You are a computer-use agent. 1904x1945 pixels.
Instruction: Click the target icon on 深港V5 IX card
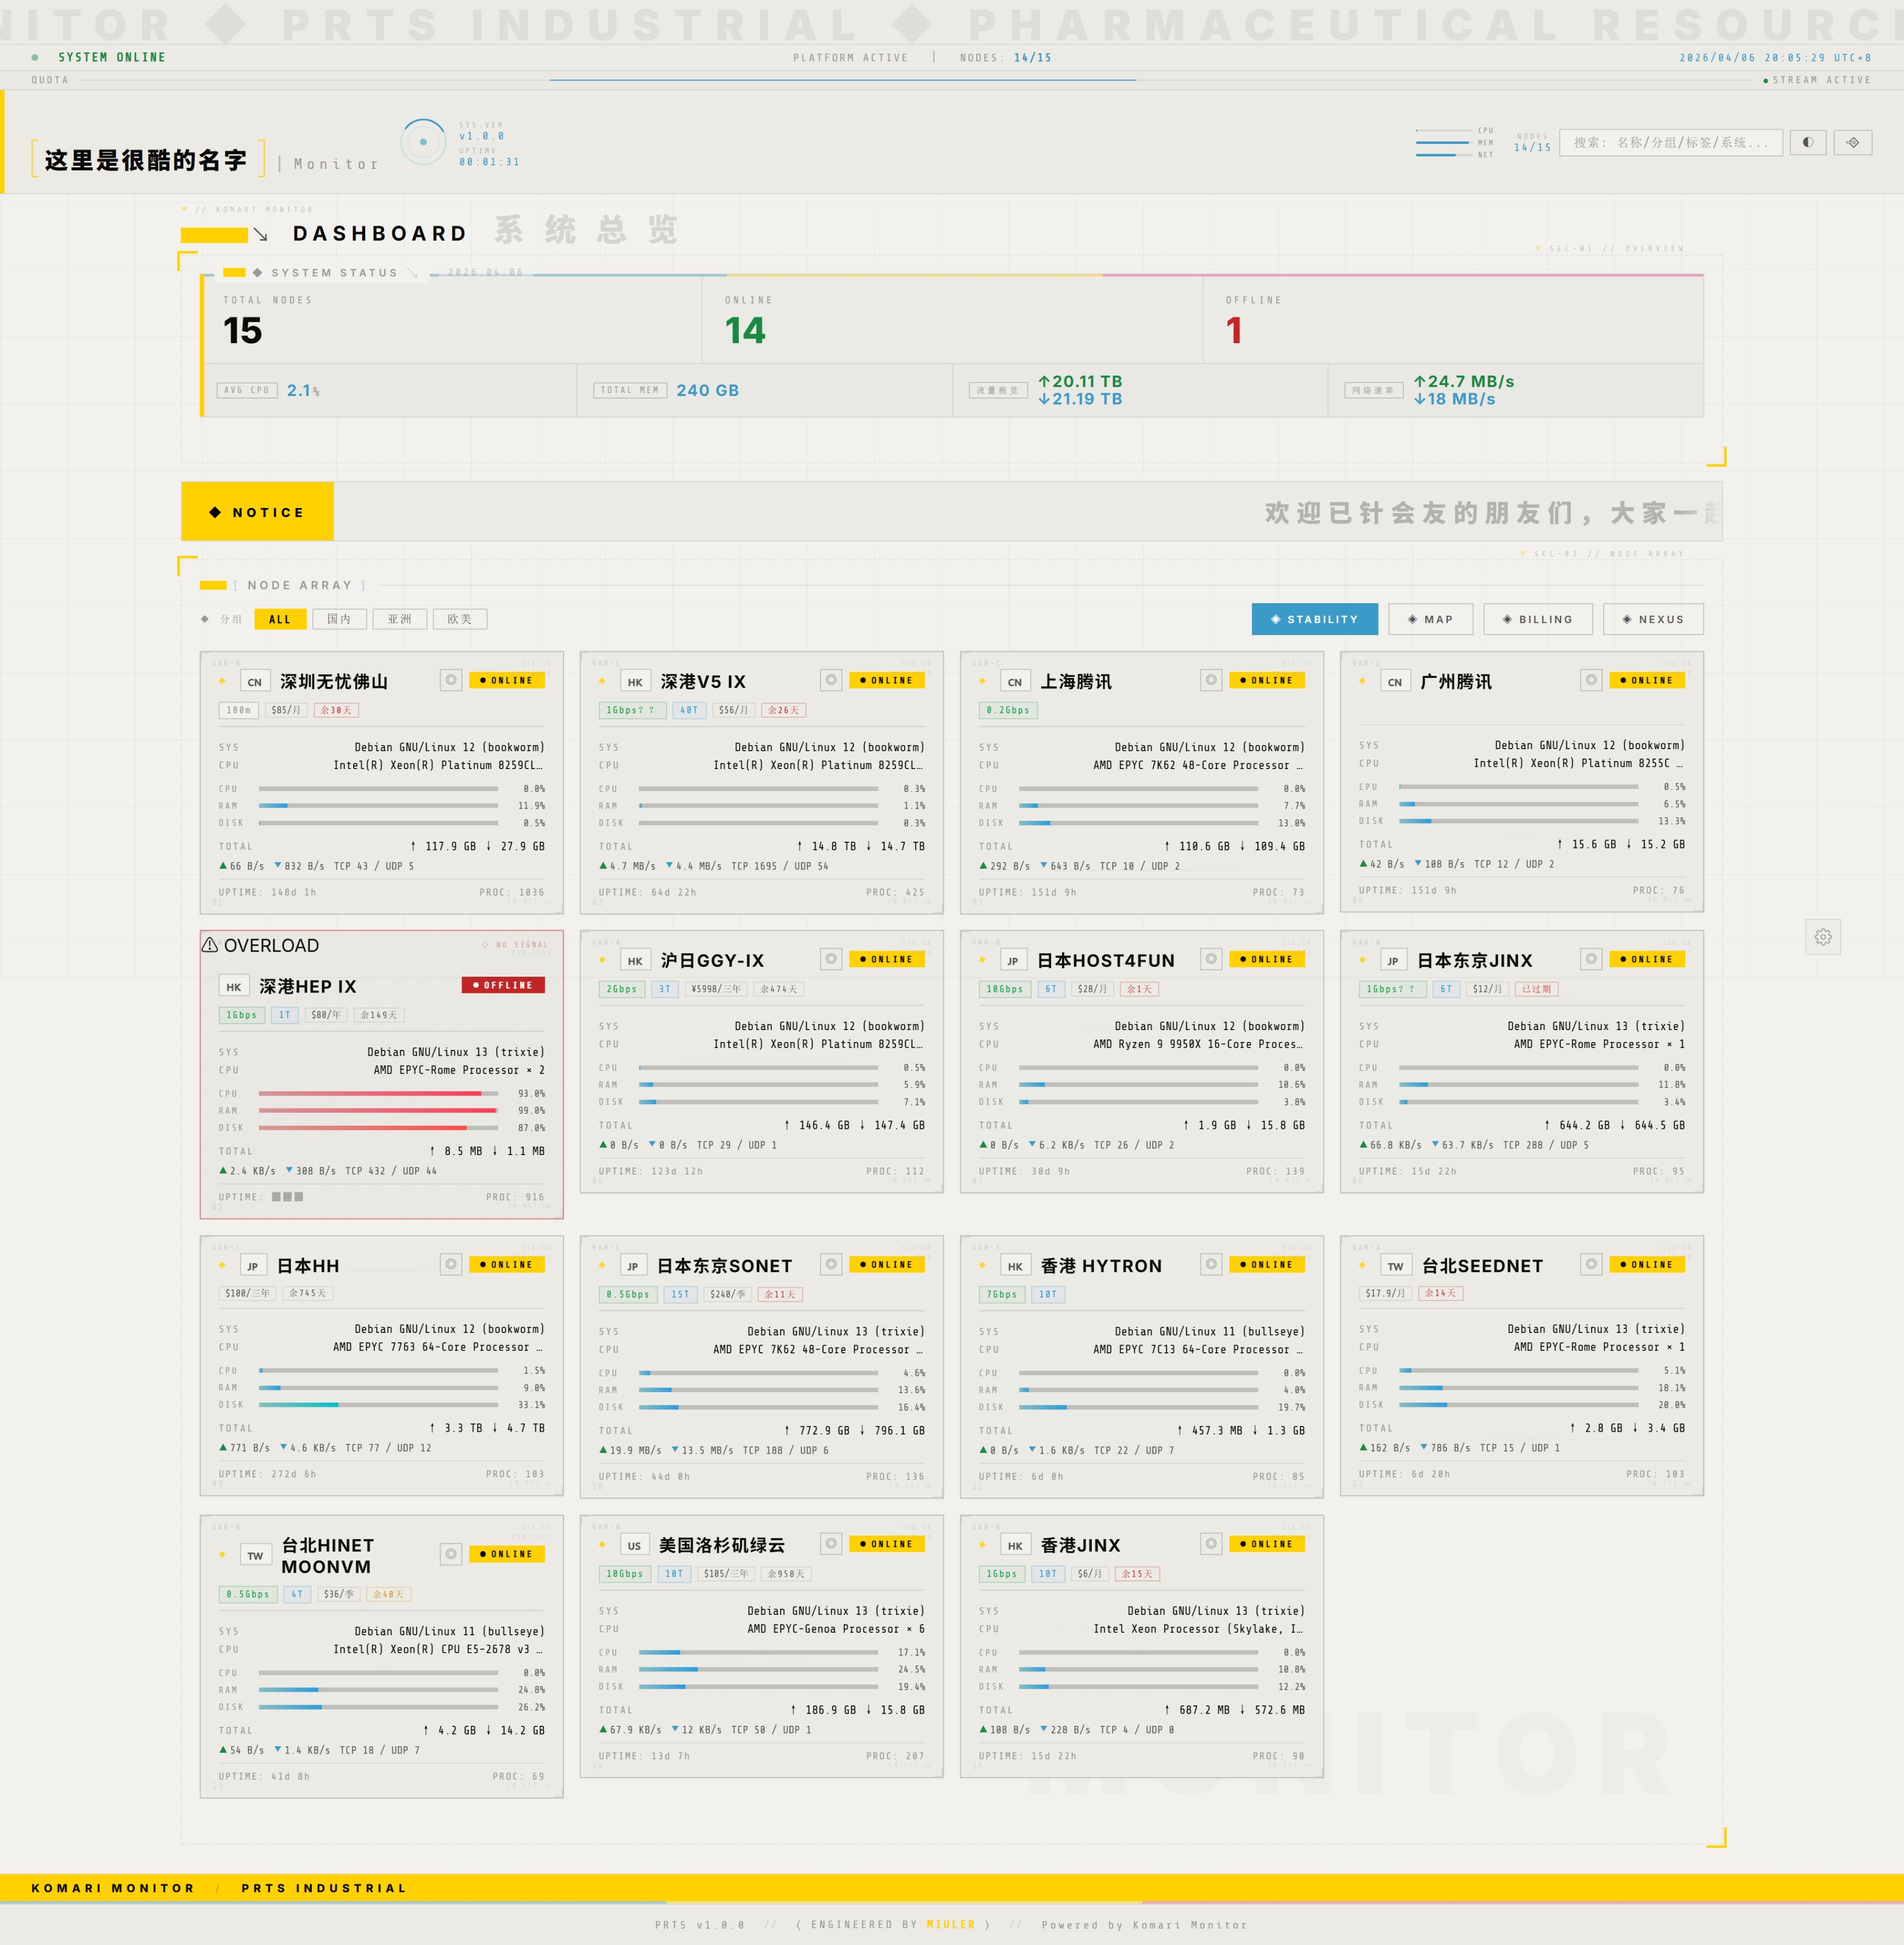831,680
